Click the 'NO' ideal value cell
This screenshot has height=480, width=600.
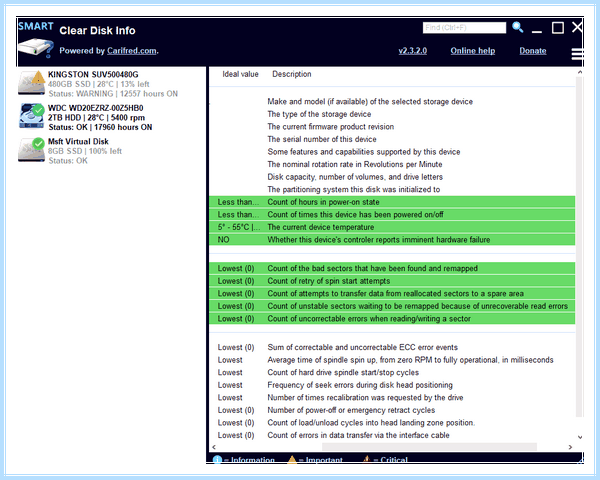pos(223,240)
